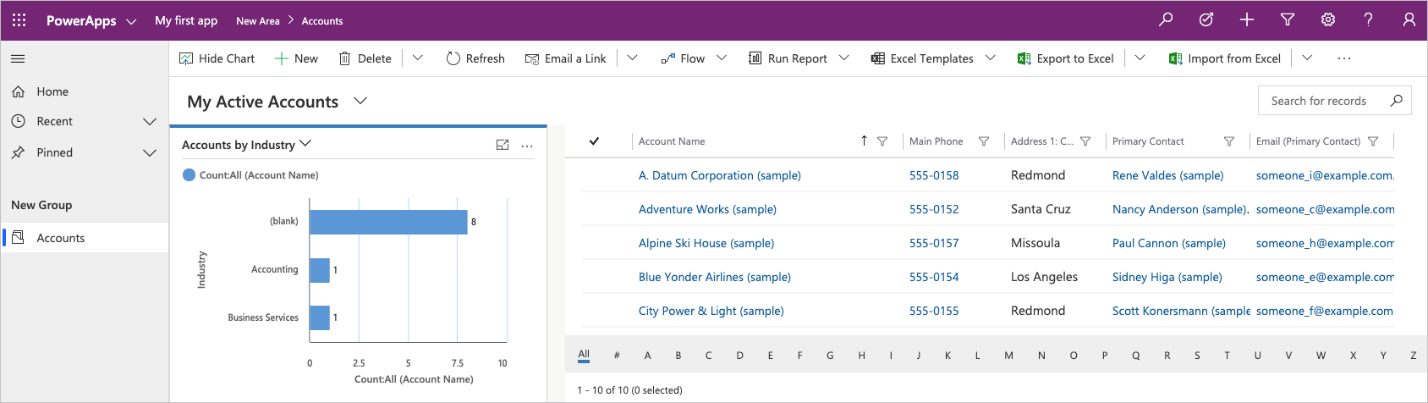
Task: Click Import from Excel
Action: click(x=1225, y=58)
